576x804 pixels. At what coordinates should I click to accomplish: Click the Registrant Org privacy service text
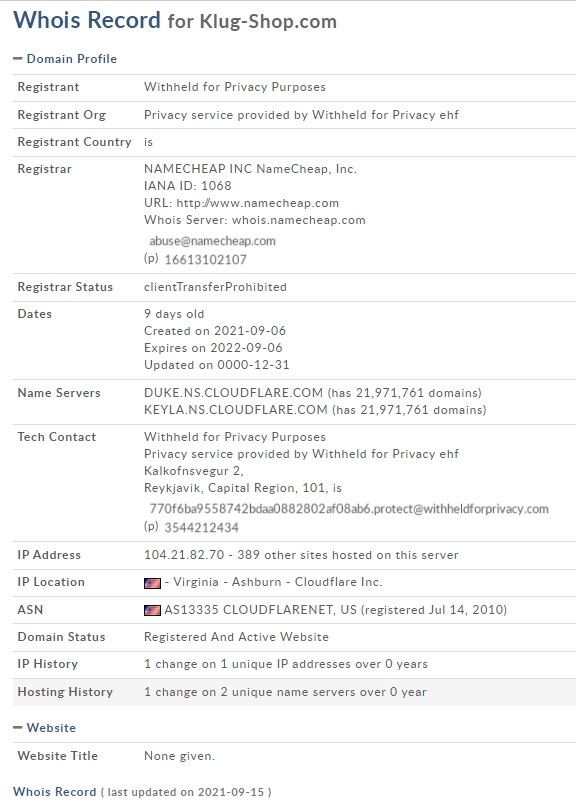tap(301, 115)
